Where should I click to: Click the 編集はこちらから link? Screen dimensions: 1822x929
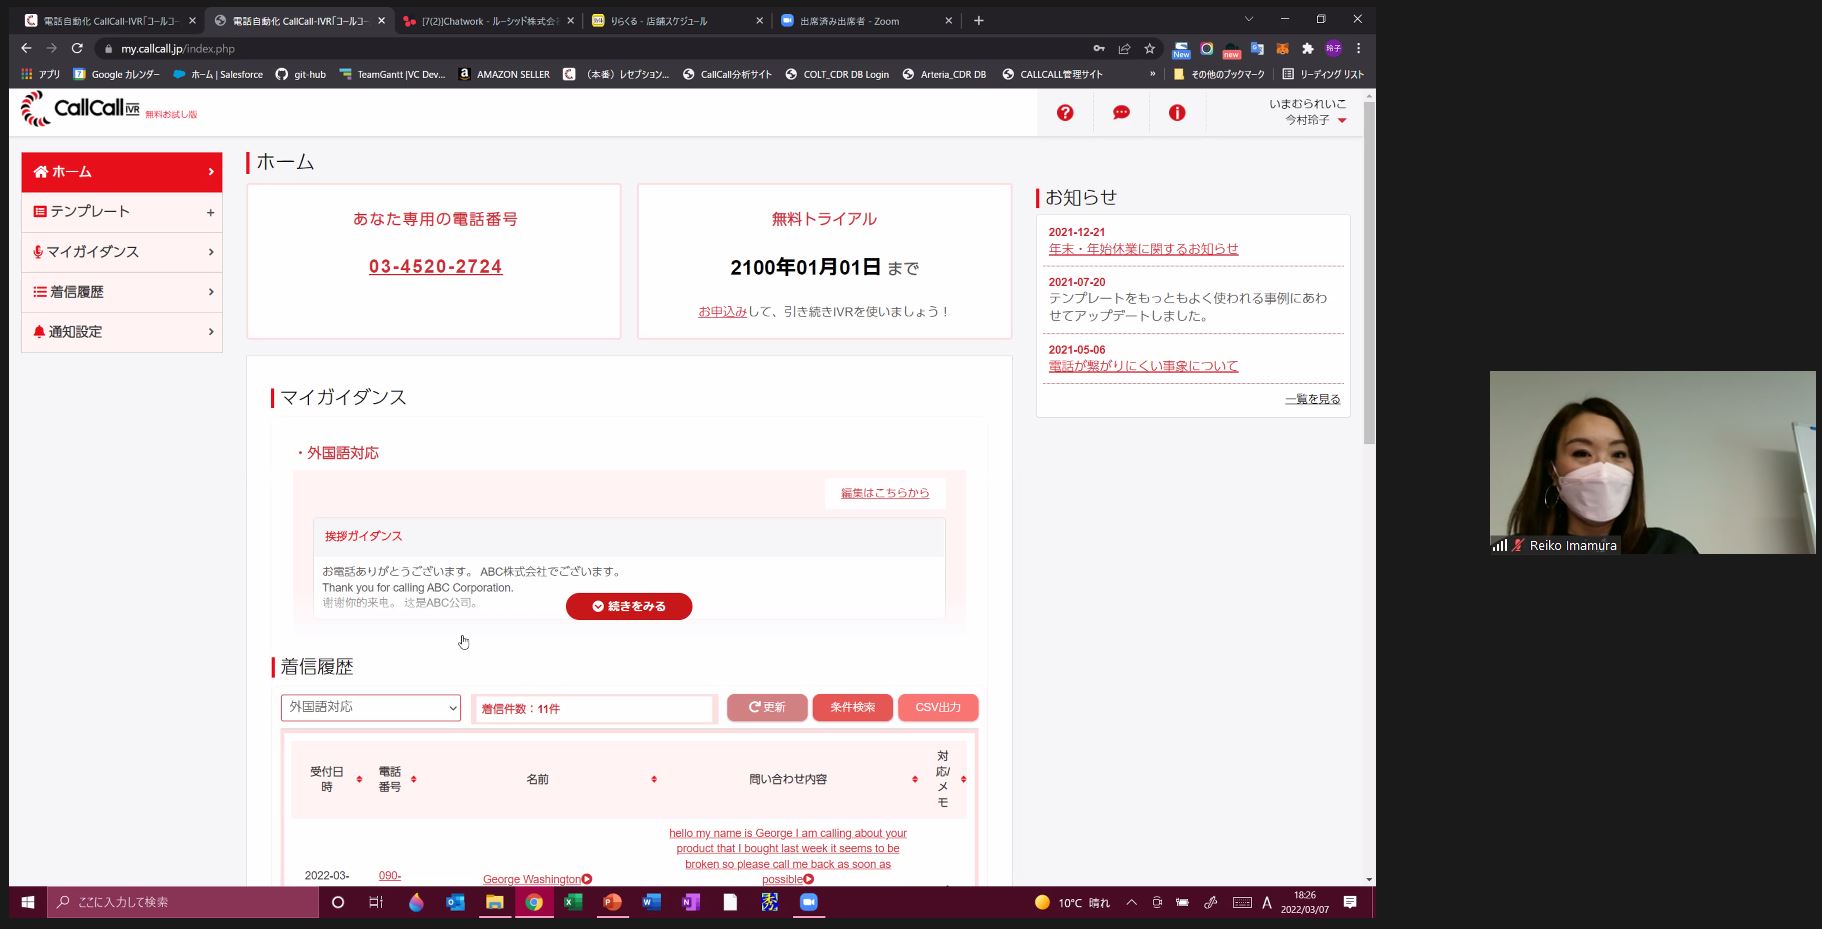click(885, 493)
